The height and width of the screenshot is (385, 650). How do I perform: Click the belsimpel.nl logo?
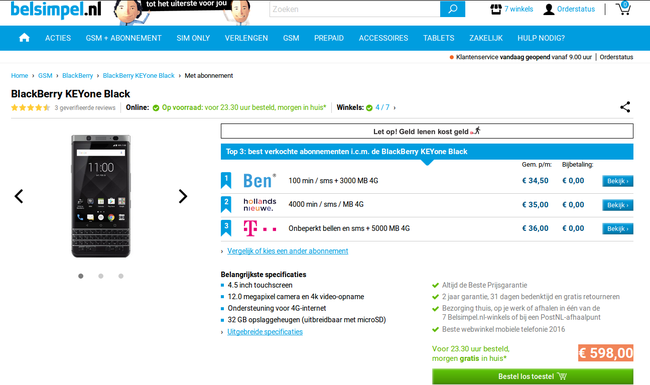pyautogui.click(x=56, y=9)
